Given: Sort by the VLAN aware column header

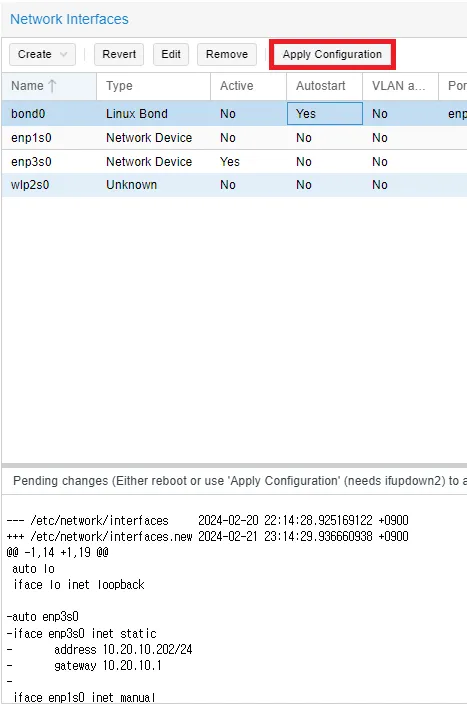Looking at the screenshot, I should coord(400,86).
